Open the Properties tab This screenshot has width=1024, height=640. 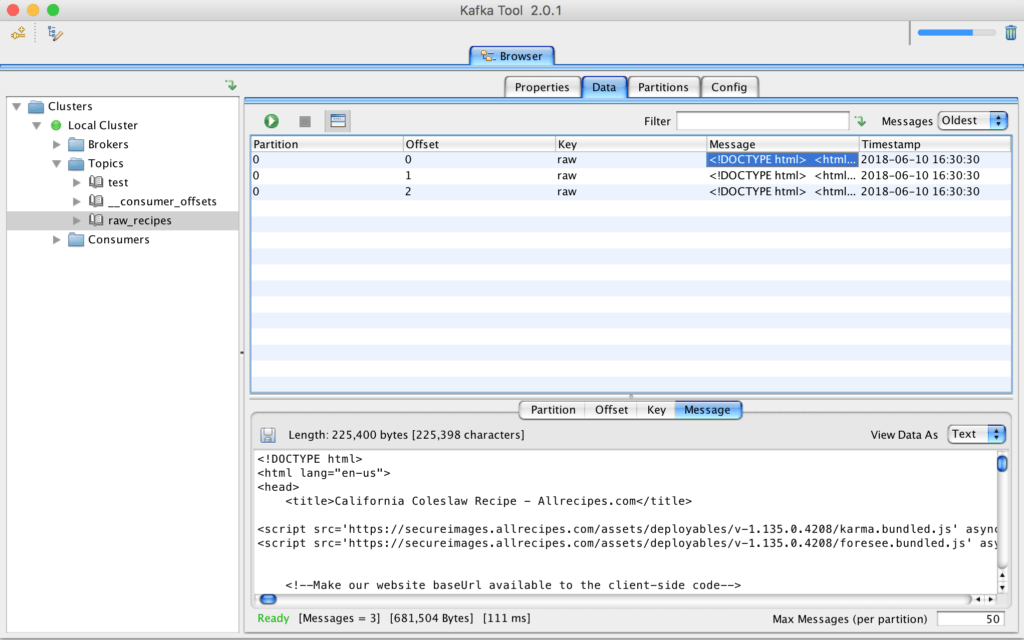tap(542, 87)
